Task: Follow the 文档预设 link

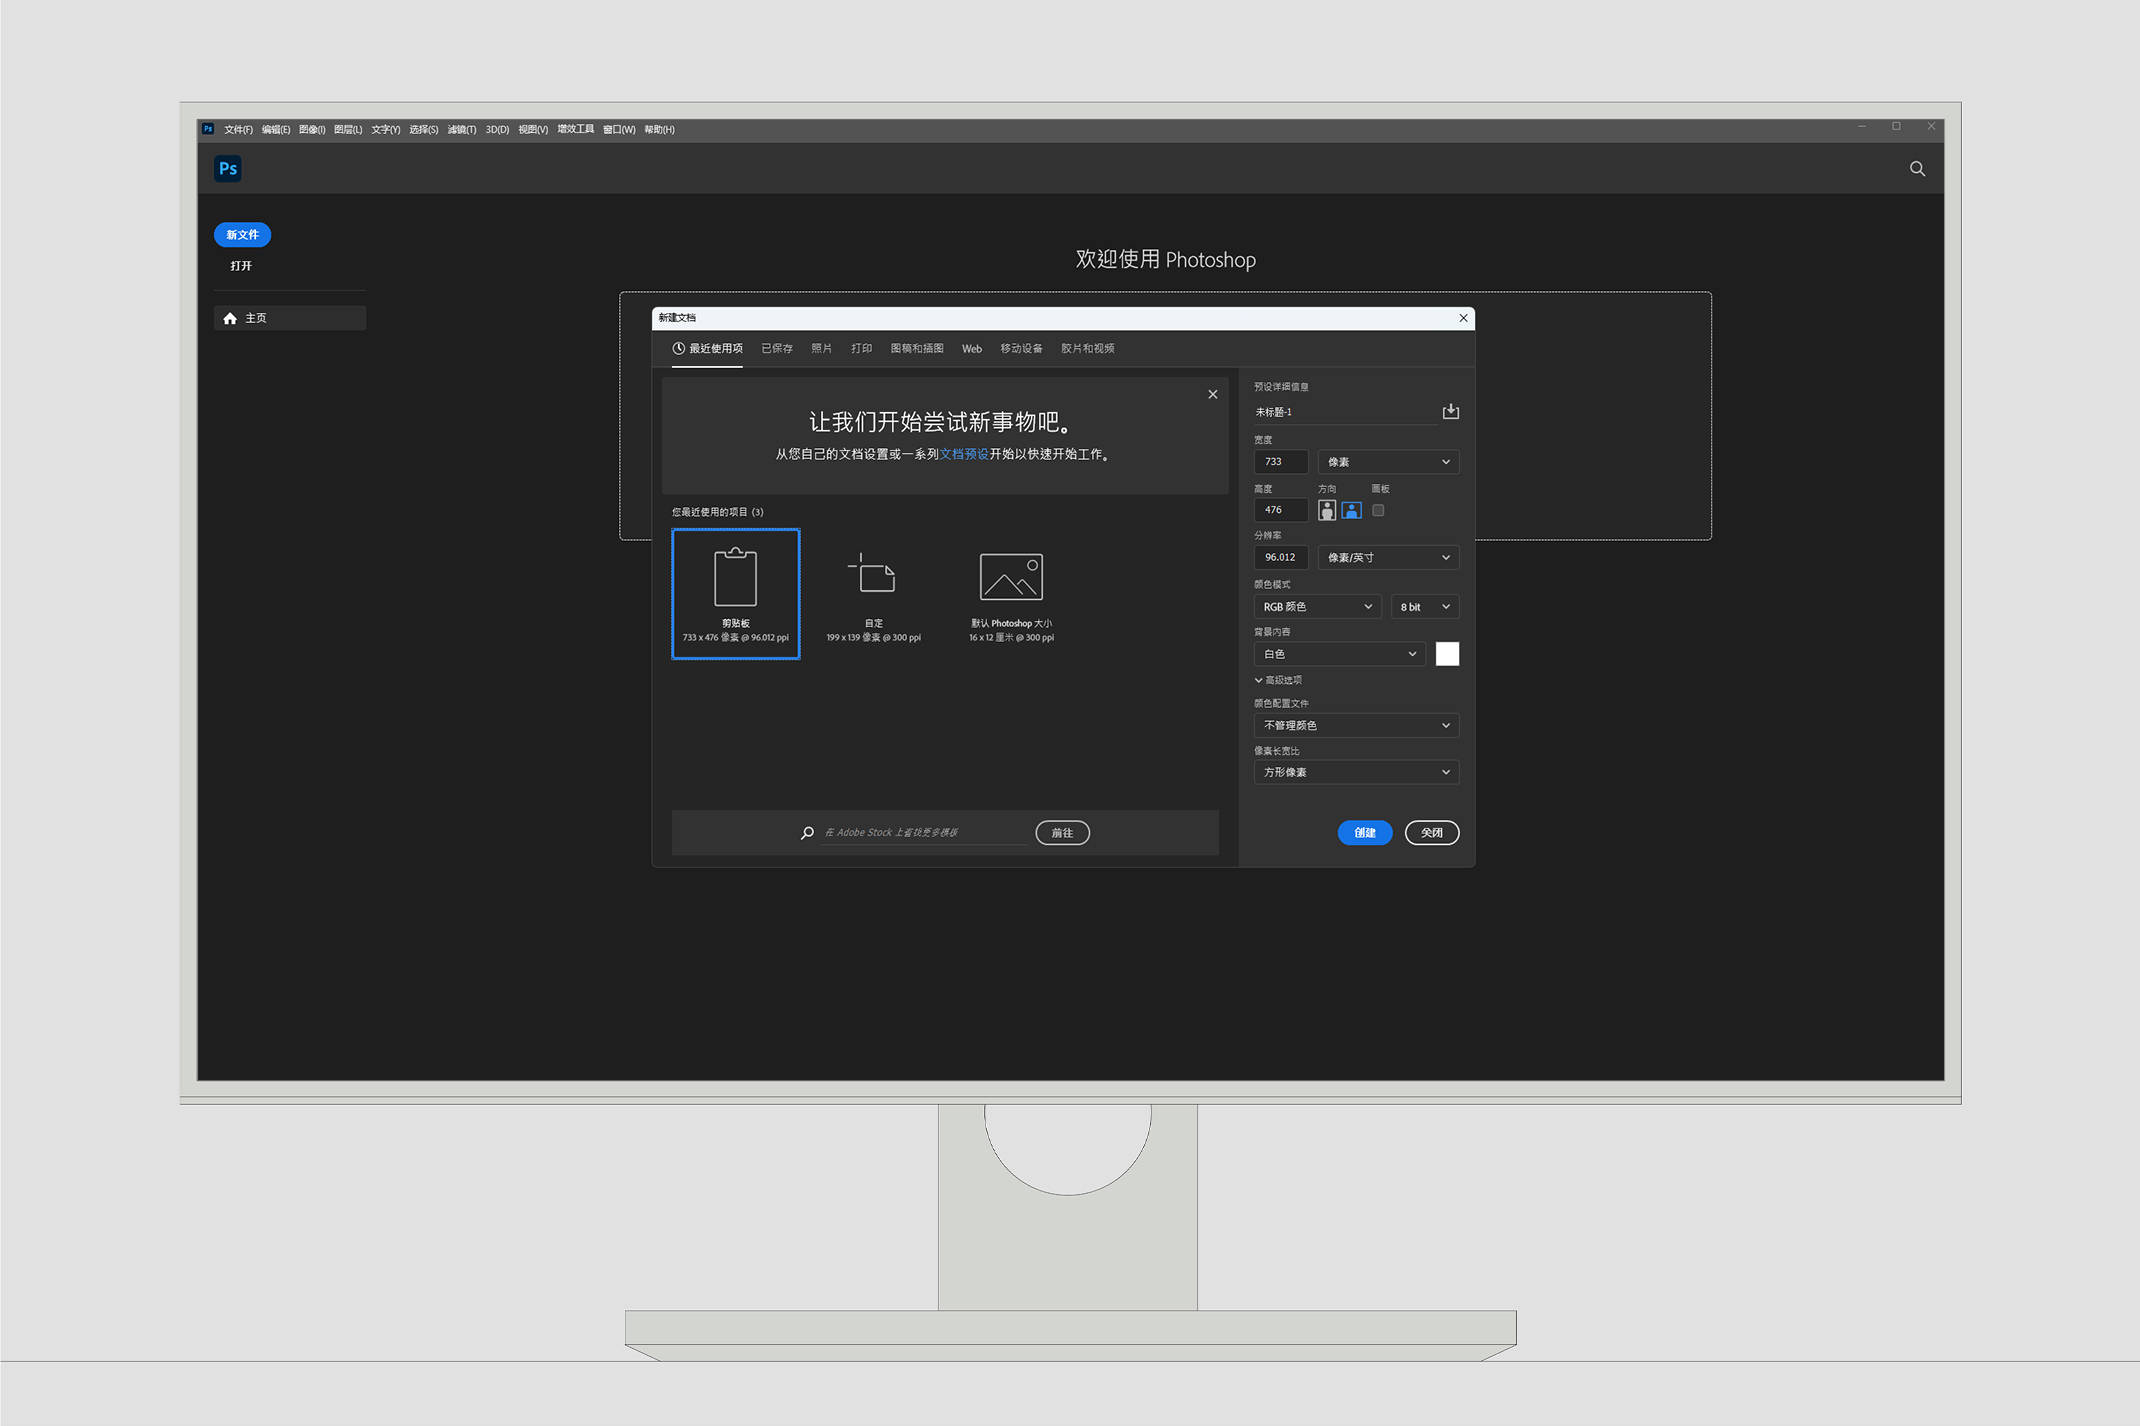Action: click(x=964, y=454)
